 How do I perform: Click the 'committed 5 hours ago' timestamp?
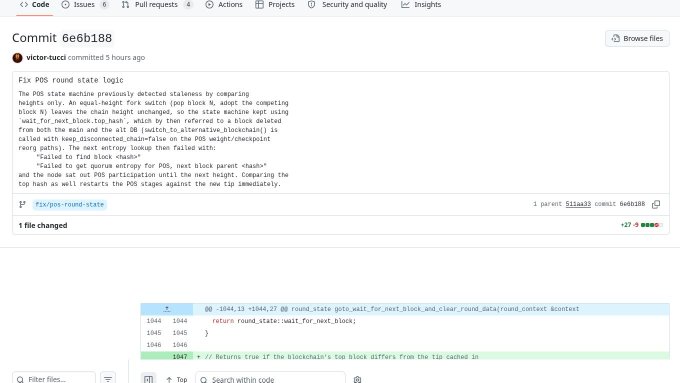(106, 57)
